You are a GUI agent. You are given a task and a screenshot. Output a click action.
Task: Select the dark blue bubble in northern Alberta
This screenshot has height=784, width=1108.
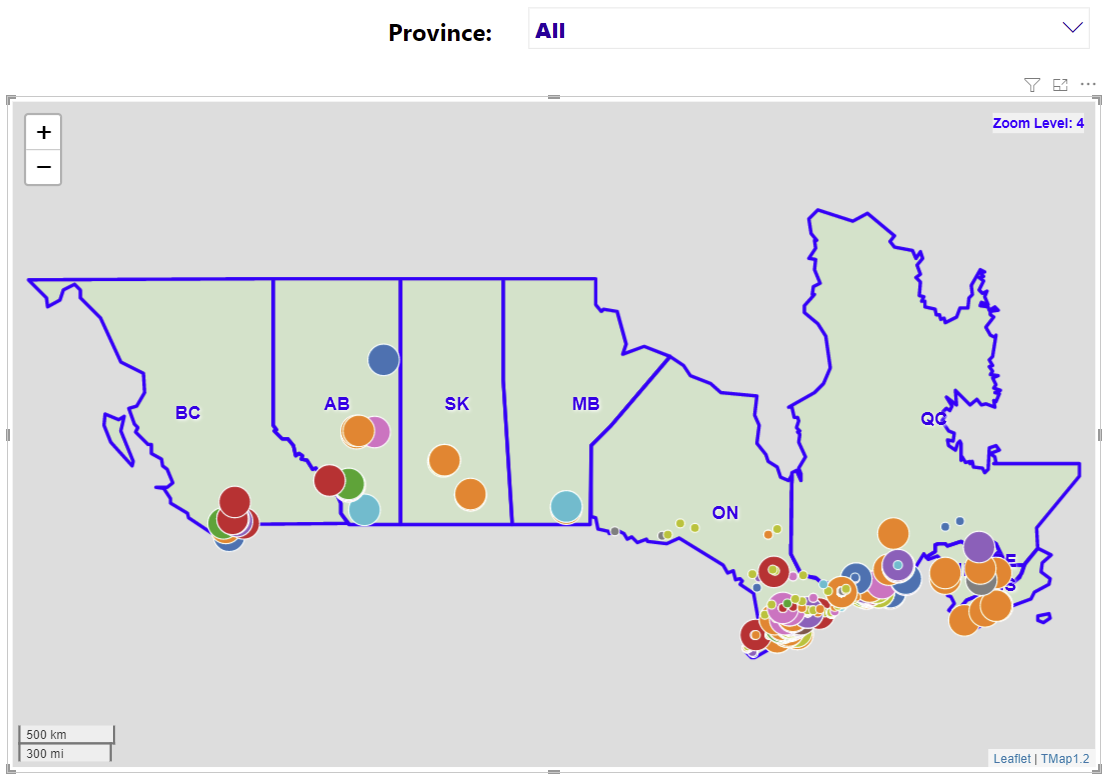[383, 360]
